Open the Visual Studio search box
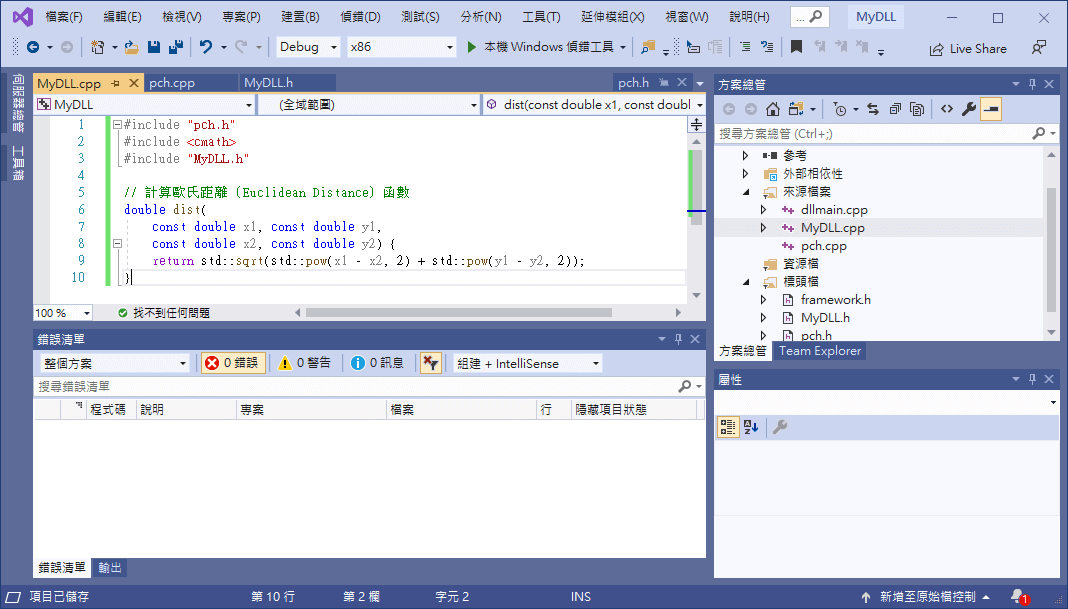This screenshot has height=609, width=1068. [x=809, y=17]
